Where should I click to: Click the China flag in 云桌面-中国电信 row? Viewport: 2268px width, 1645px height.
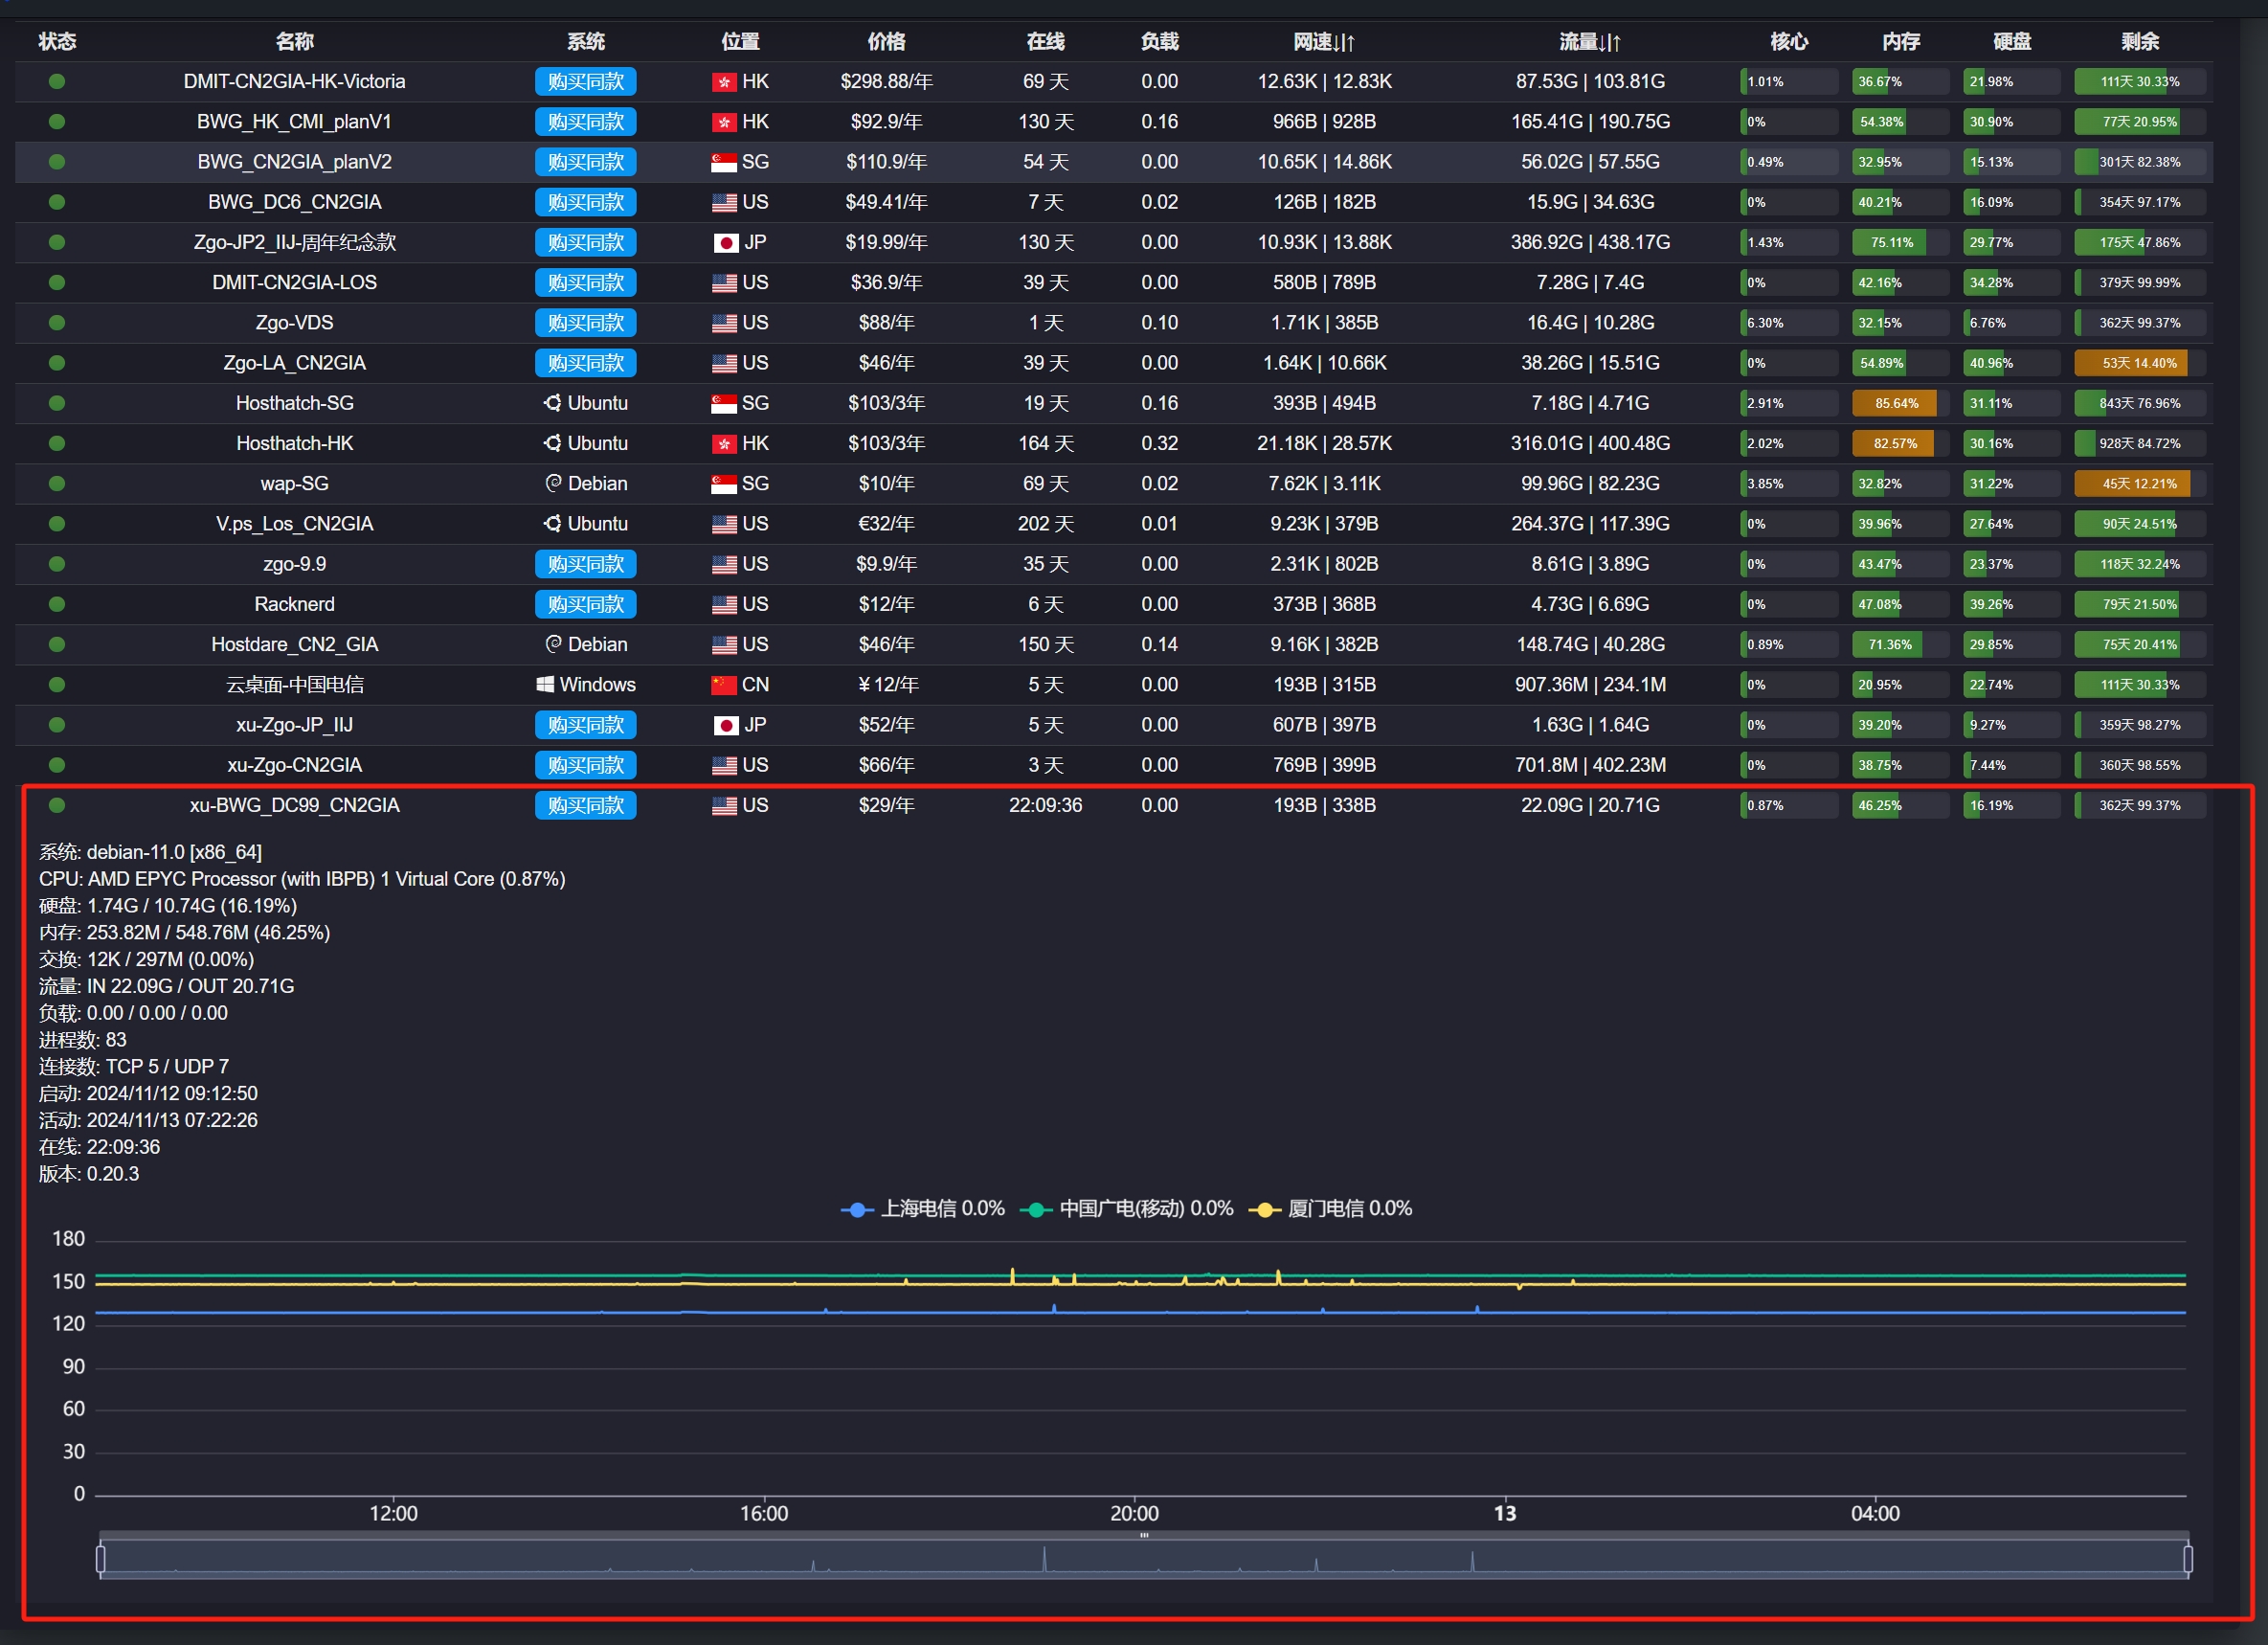click(x=724, y=685)
